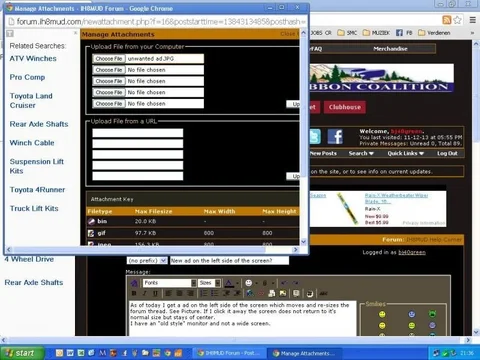Expand the text color dropdown arrow
480x360 pixels.
click(x=237, y=283)
